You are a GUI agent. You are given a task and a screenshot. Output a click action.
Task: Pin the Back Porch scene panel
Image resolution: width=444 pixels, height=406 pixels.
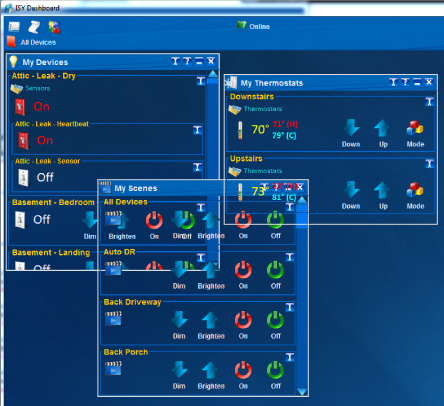290,357
